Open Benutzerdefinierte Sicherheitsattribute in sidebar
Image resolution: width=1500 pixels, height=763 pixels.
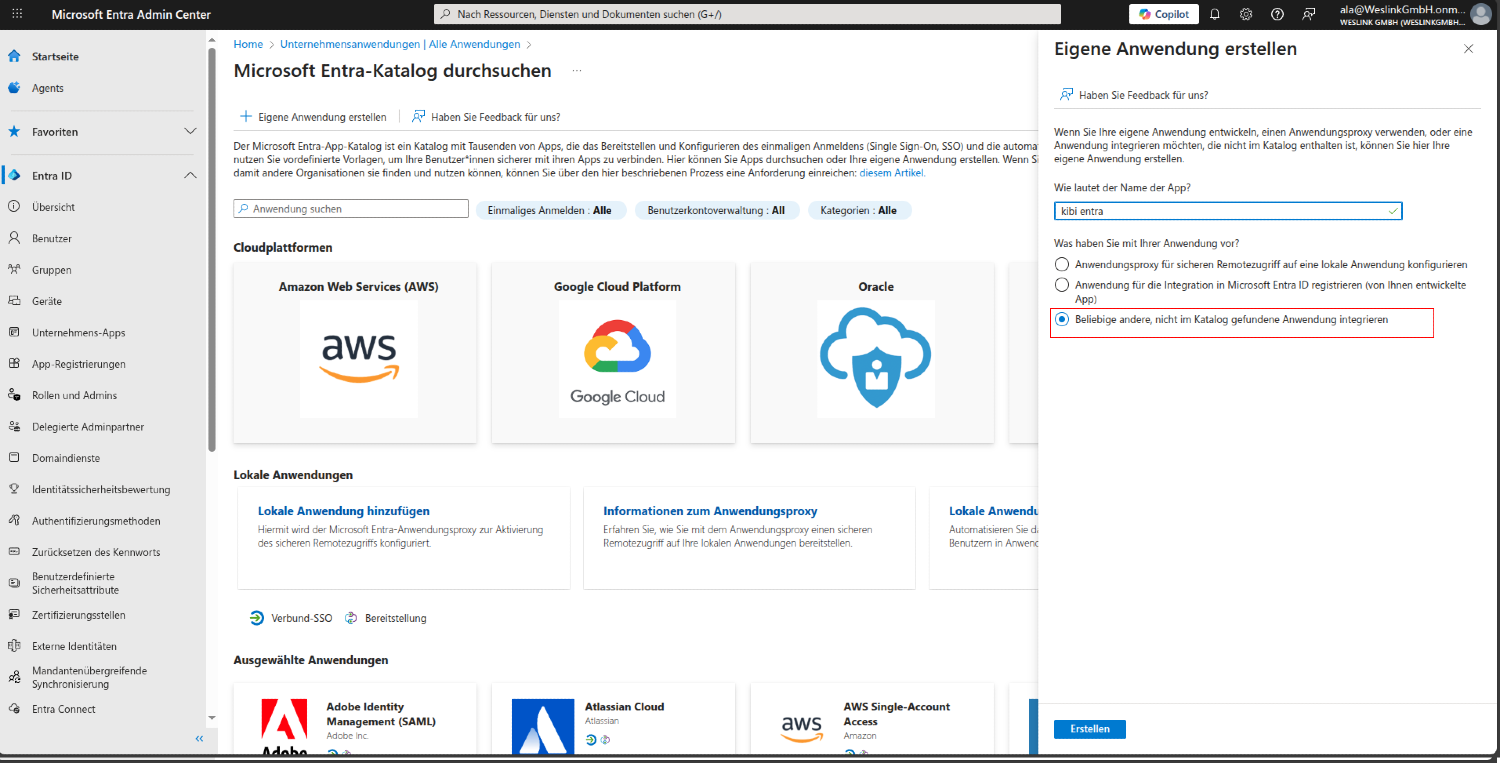76,583
